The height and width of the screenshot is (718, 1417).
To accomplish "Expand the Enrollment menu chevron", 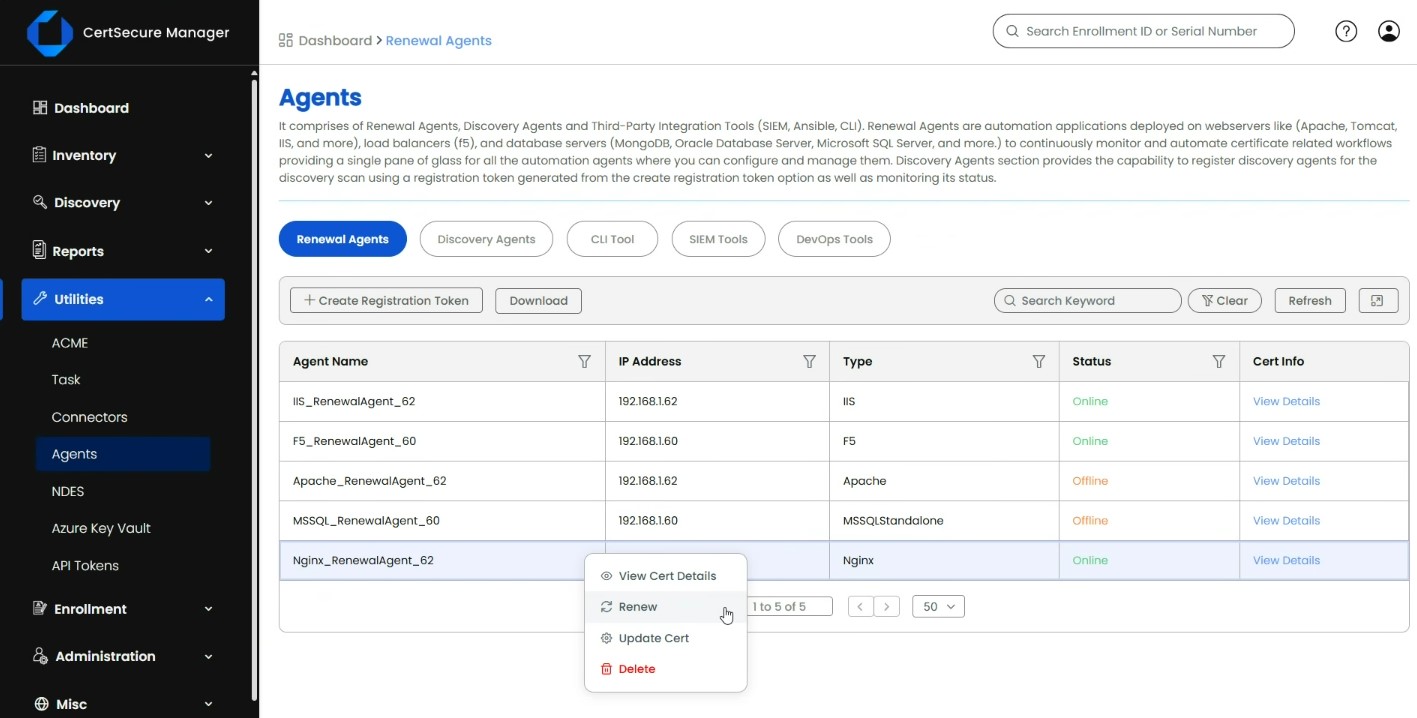I will (x=208, y=608).
